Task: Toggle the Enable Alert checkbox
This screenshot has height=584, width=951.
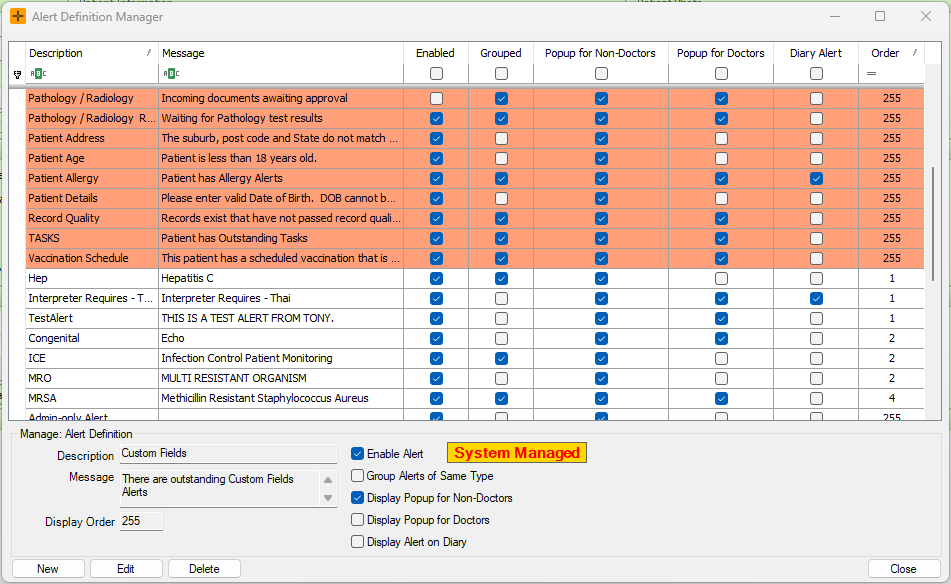Action: point(358,454)
